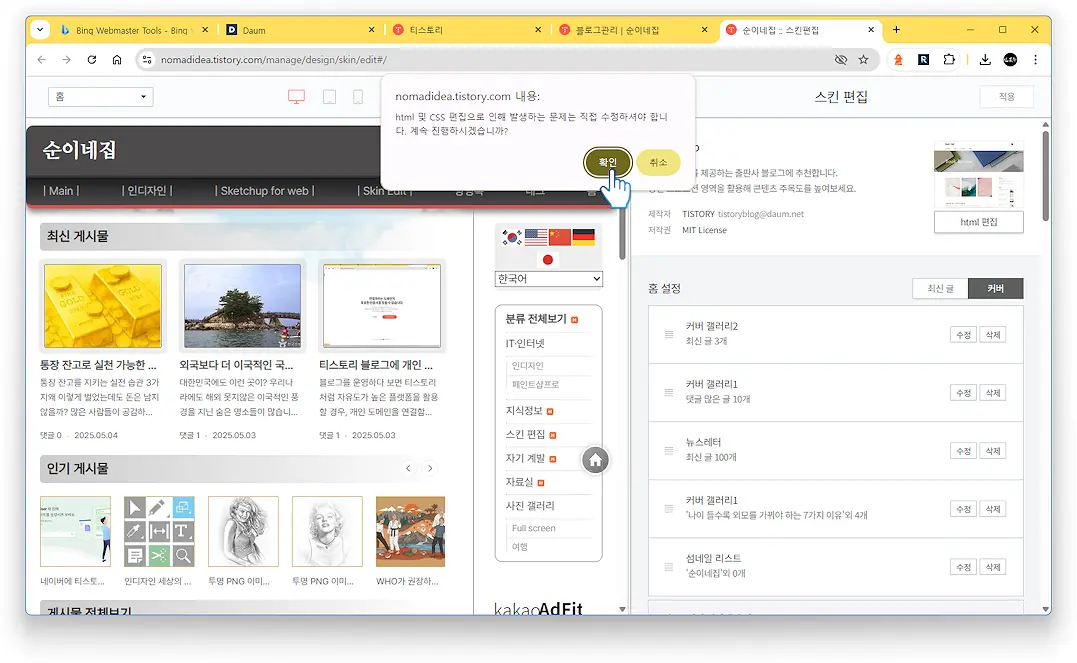Click the eye icon in the address bar
The image size is (1077, 663).
[x=839, y=59]
